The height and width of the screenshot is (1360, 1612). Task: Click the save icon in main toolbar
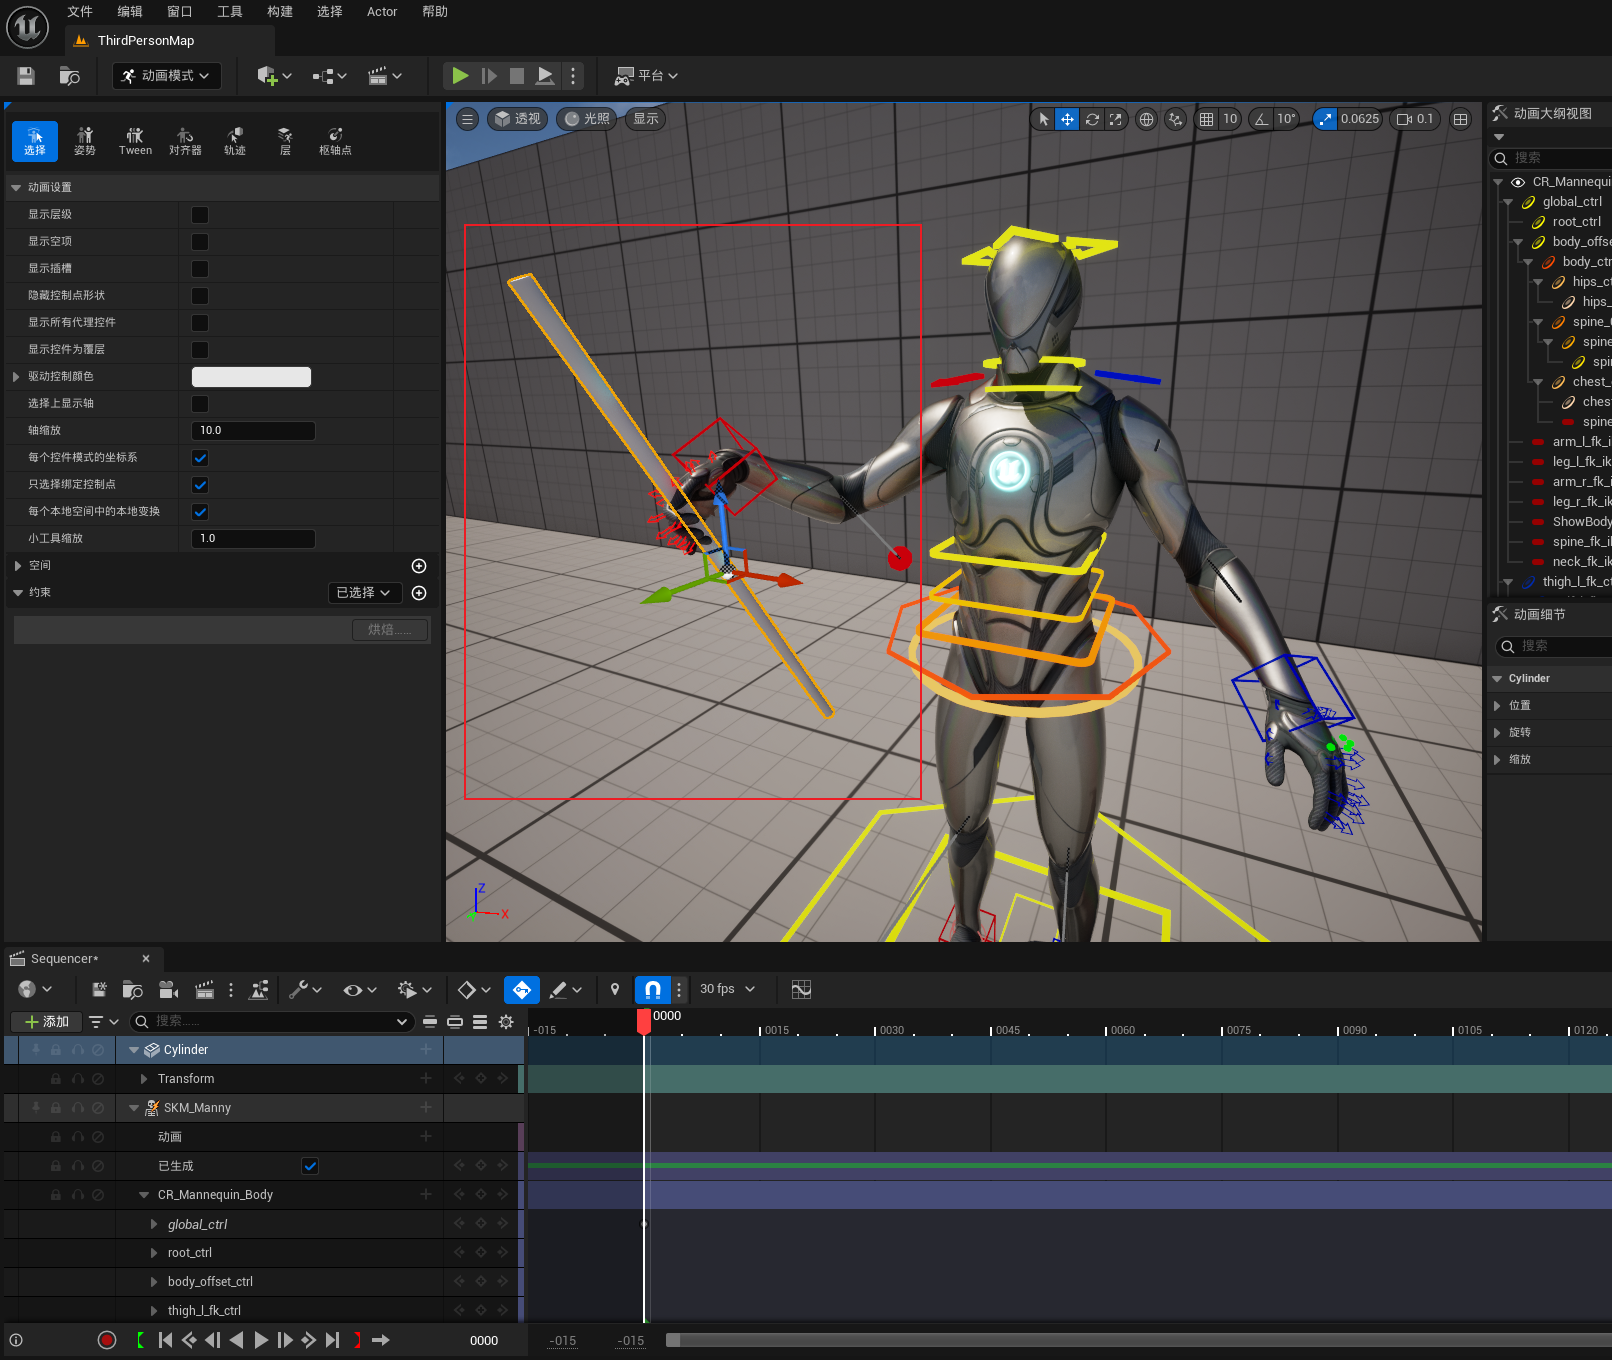point(26,76)
